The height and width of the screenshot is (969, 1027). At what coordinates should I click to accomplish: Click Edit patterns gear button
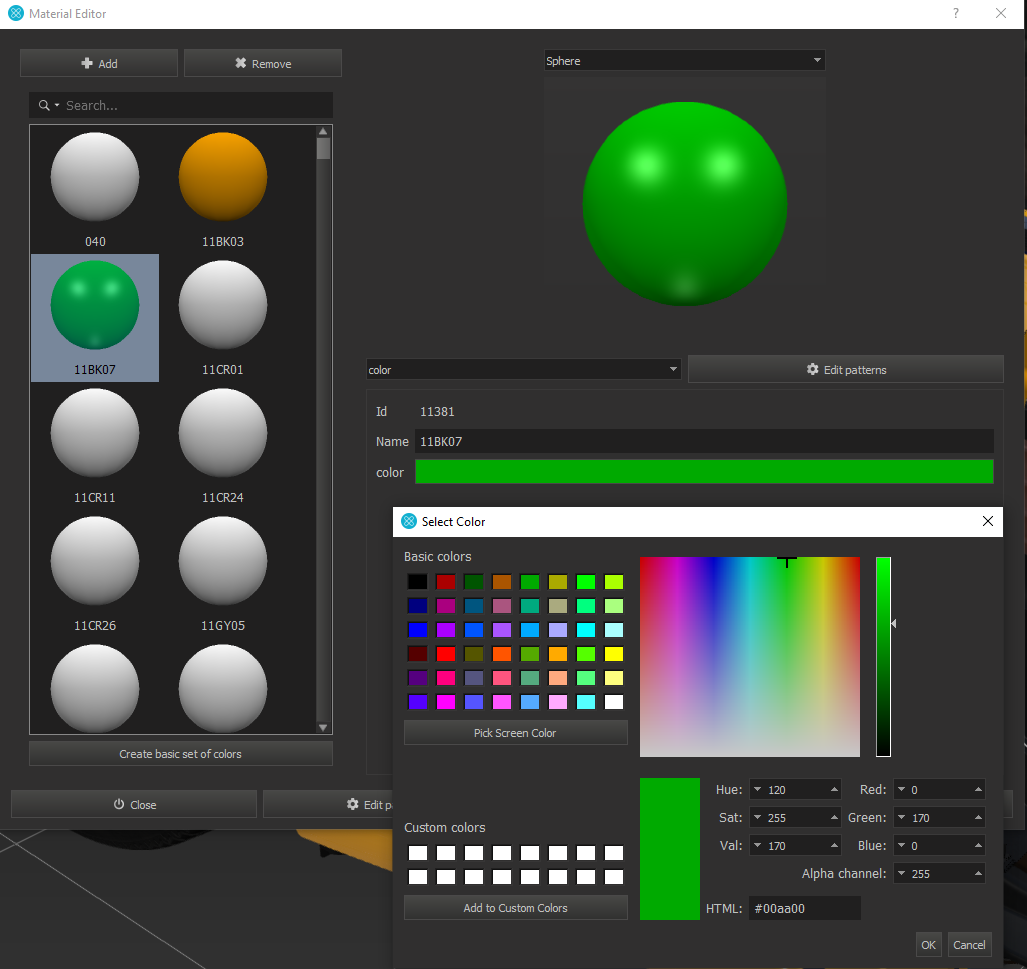click(845, 370)
